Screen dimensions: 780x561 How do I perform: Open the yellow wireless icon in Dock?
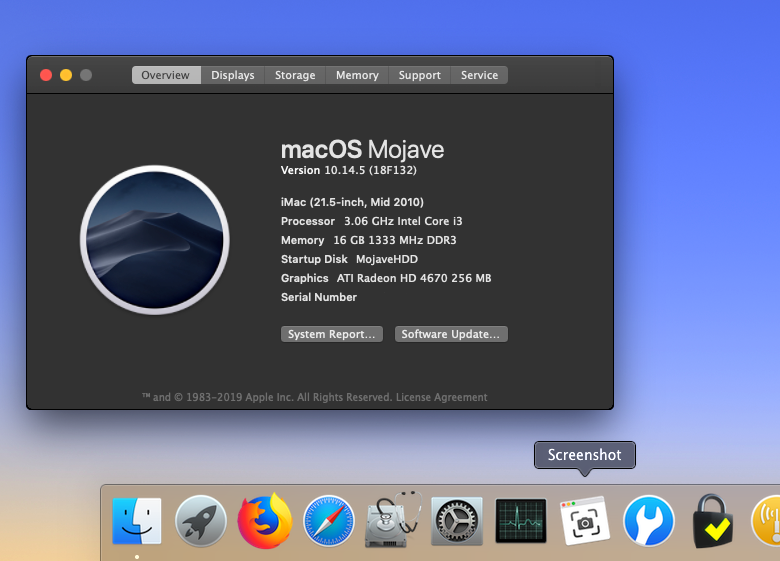(x=766, y=521)
